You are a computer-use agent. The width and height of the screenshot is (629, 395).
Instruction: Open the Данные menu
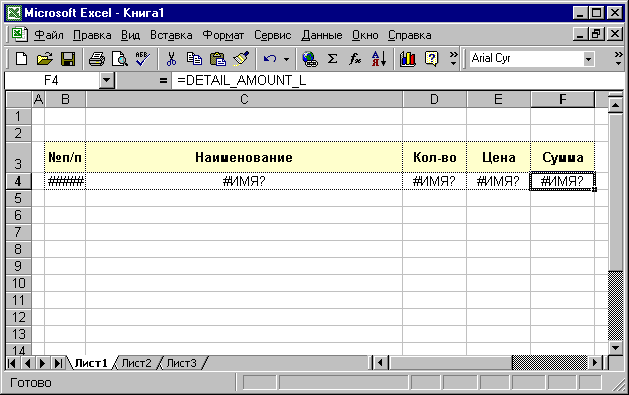322,35
